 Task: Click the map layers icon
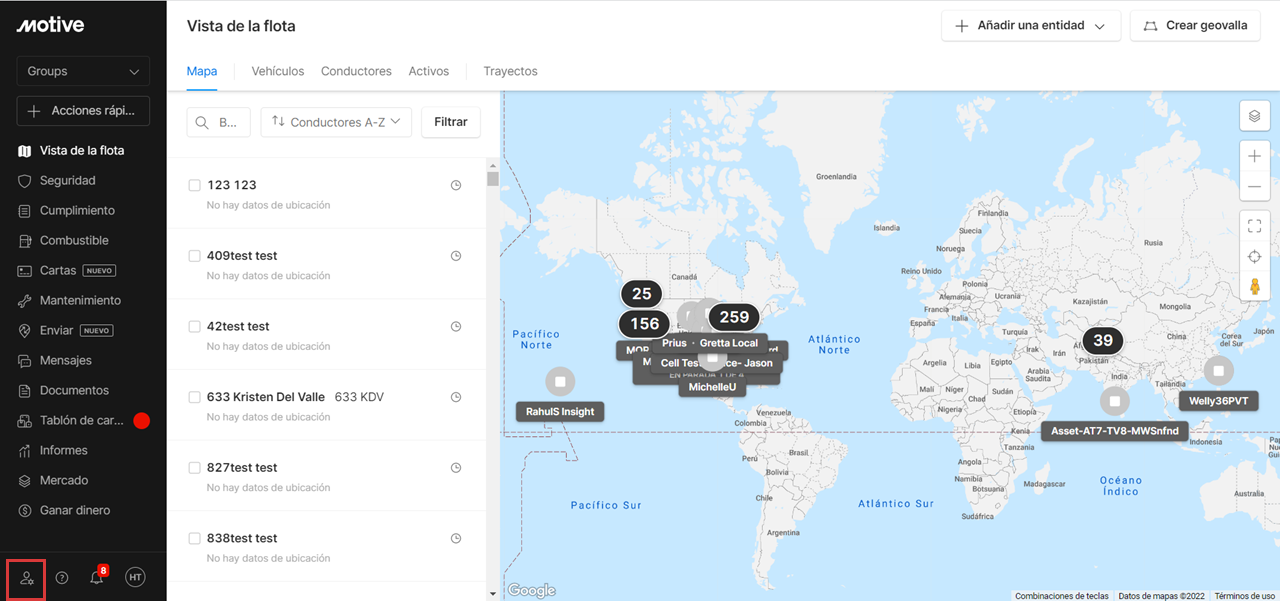1255,116
